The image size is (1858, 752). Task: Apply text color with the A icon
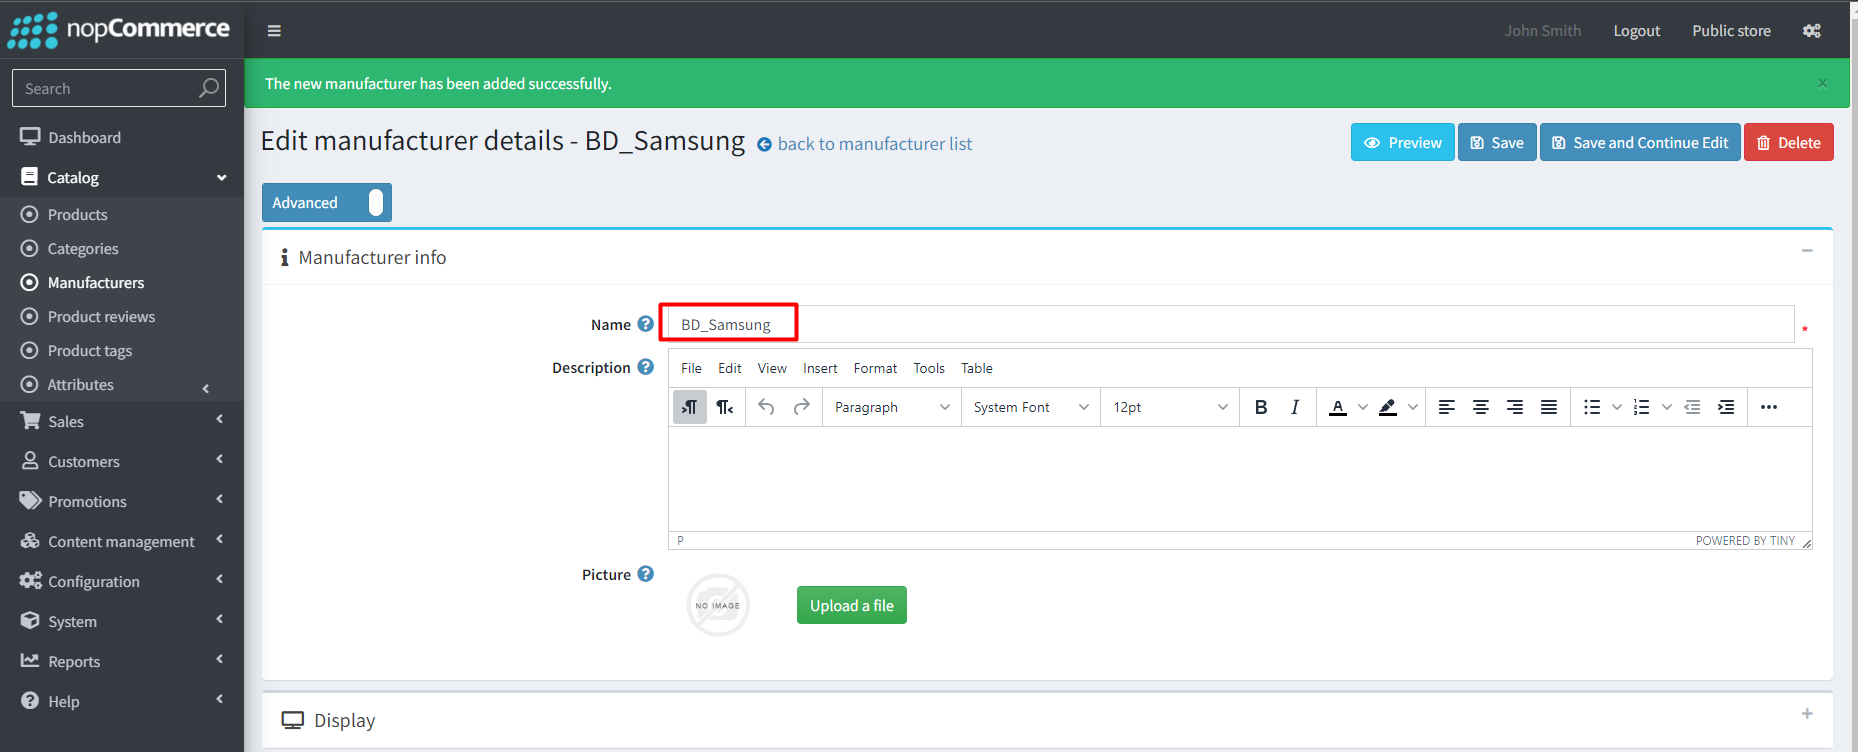[x=1338, y=407]
